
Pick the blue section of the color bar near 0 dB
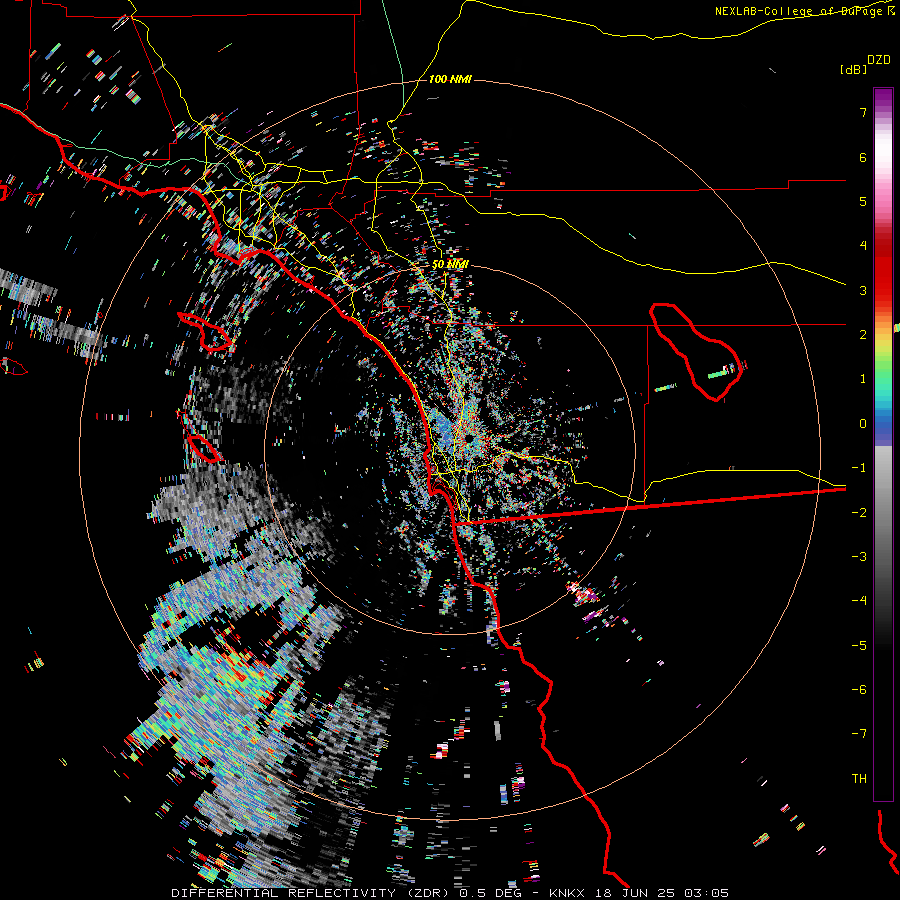[x=883, y=428]
